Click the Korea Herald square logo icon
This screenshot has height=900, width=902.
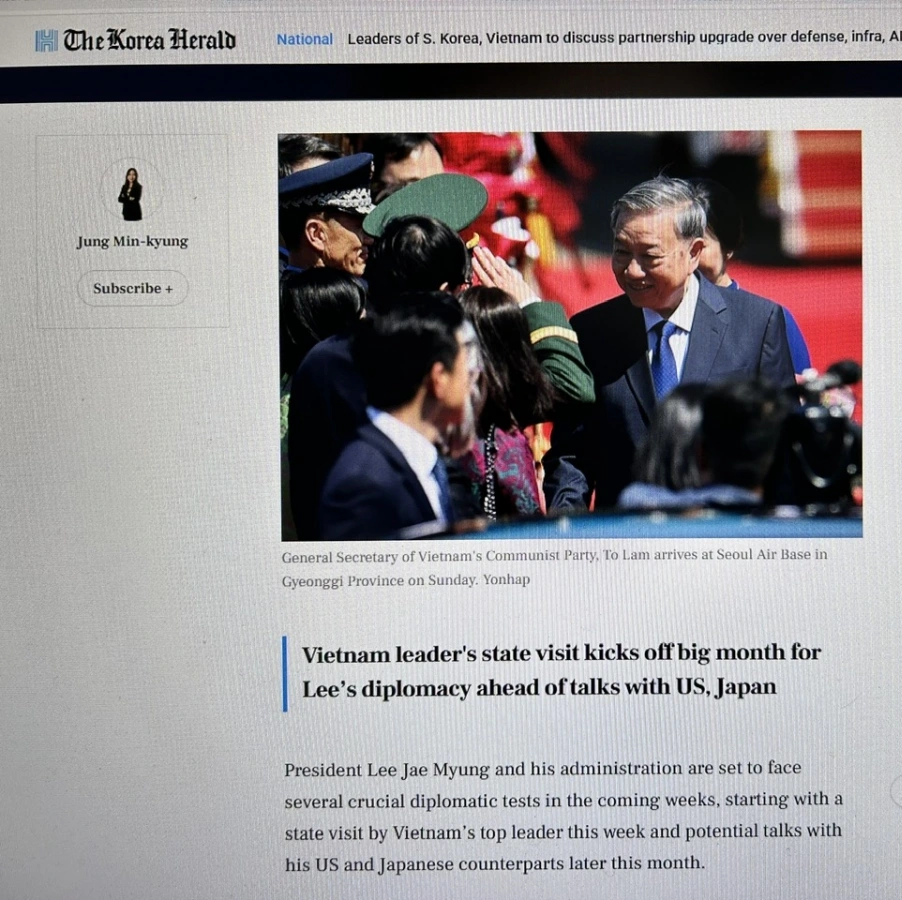pyautogui.click(x=46, y=41)
